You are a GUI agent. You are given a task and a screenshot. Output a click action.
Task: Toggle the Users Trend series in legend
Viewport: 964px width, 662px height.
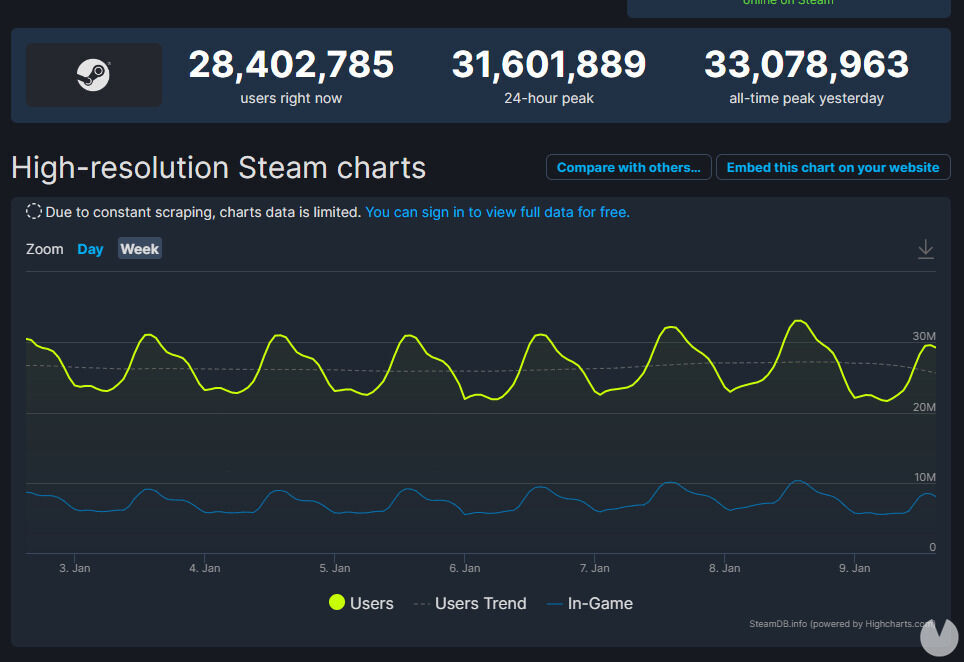tap(471, 603)
